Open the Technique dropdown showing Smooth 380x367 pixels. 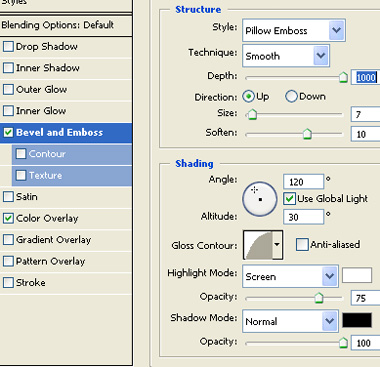coord(286,56)
